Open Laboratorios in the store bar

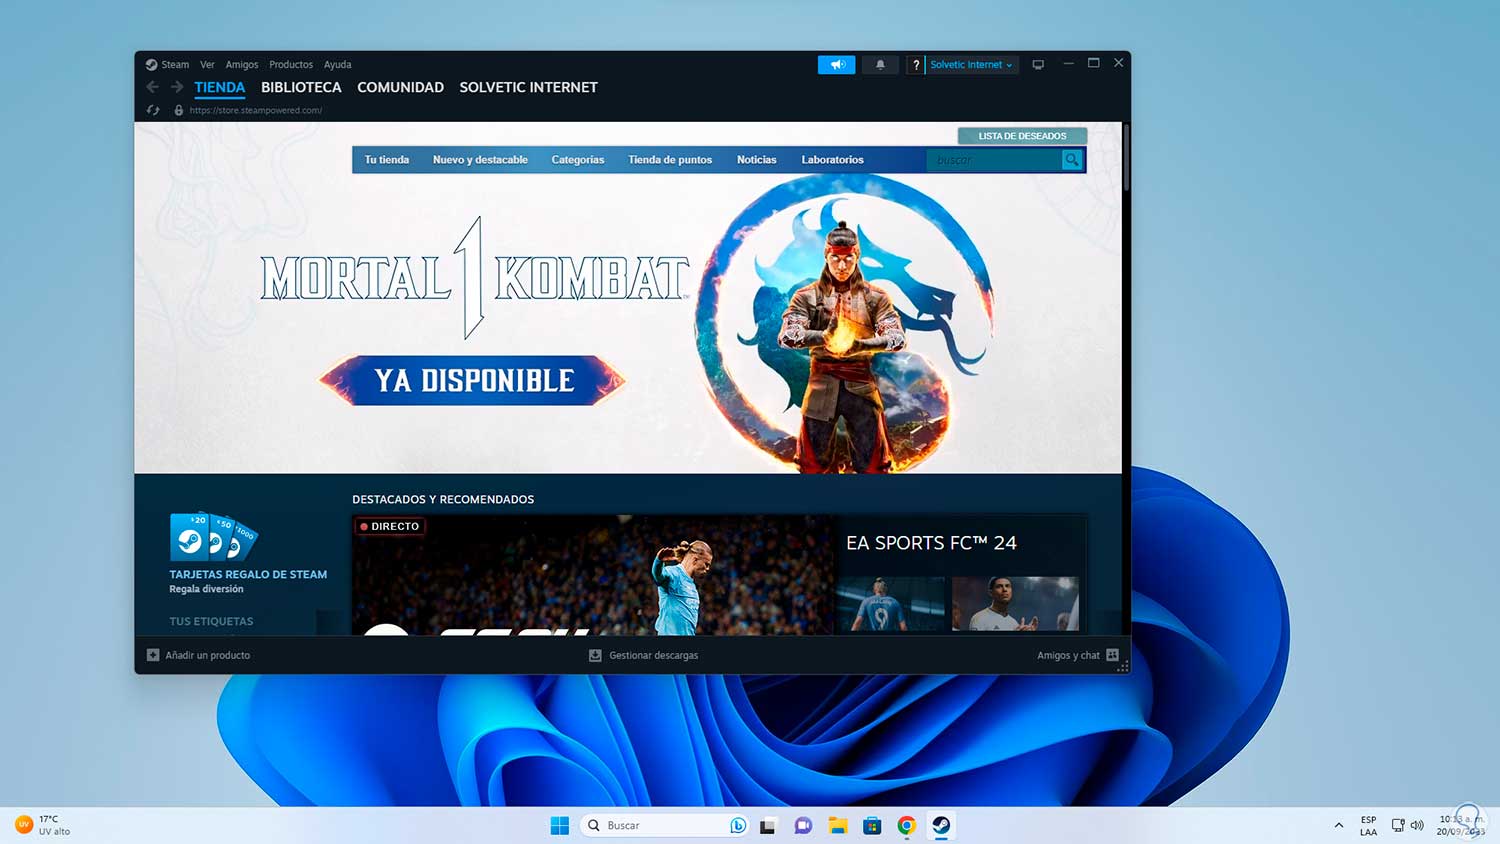tap(833, 160)
